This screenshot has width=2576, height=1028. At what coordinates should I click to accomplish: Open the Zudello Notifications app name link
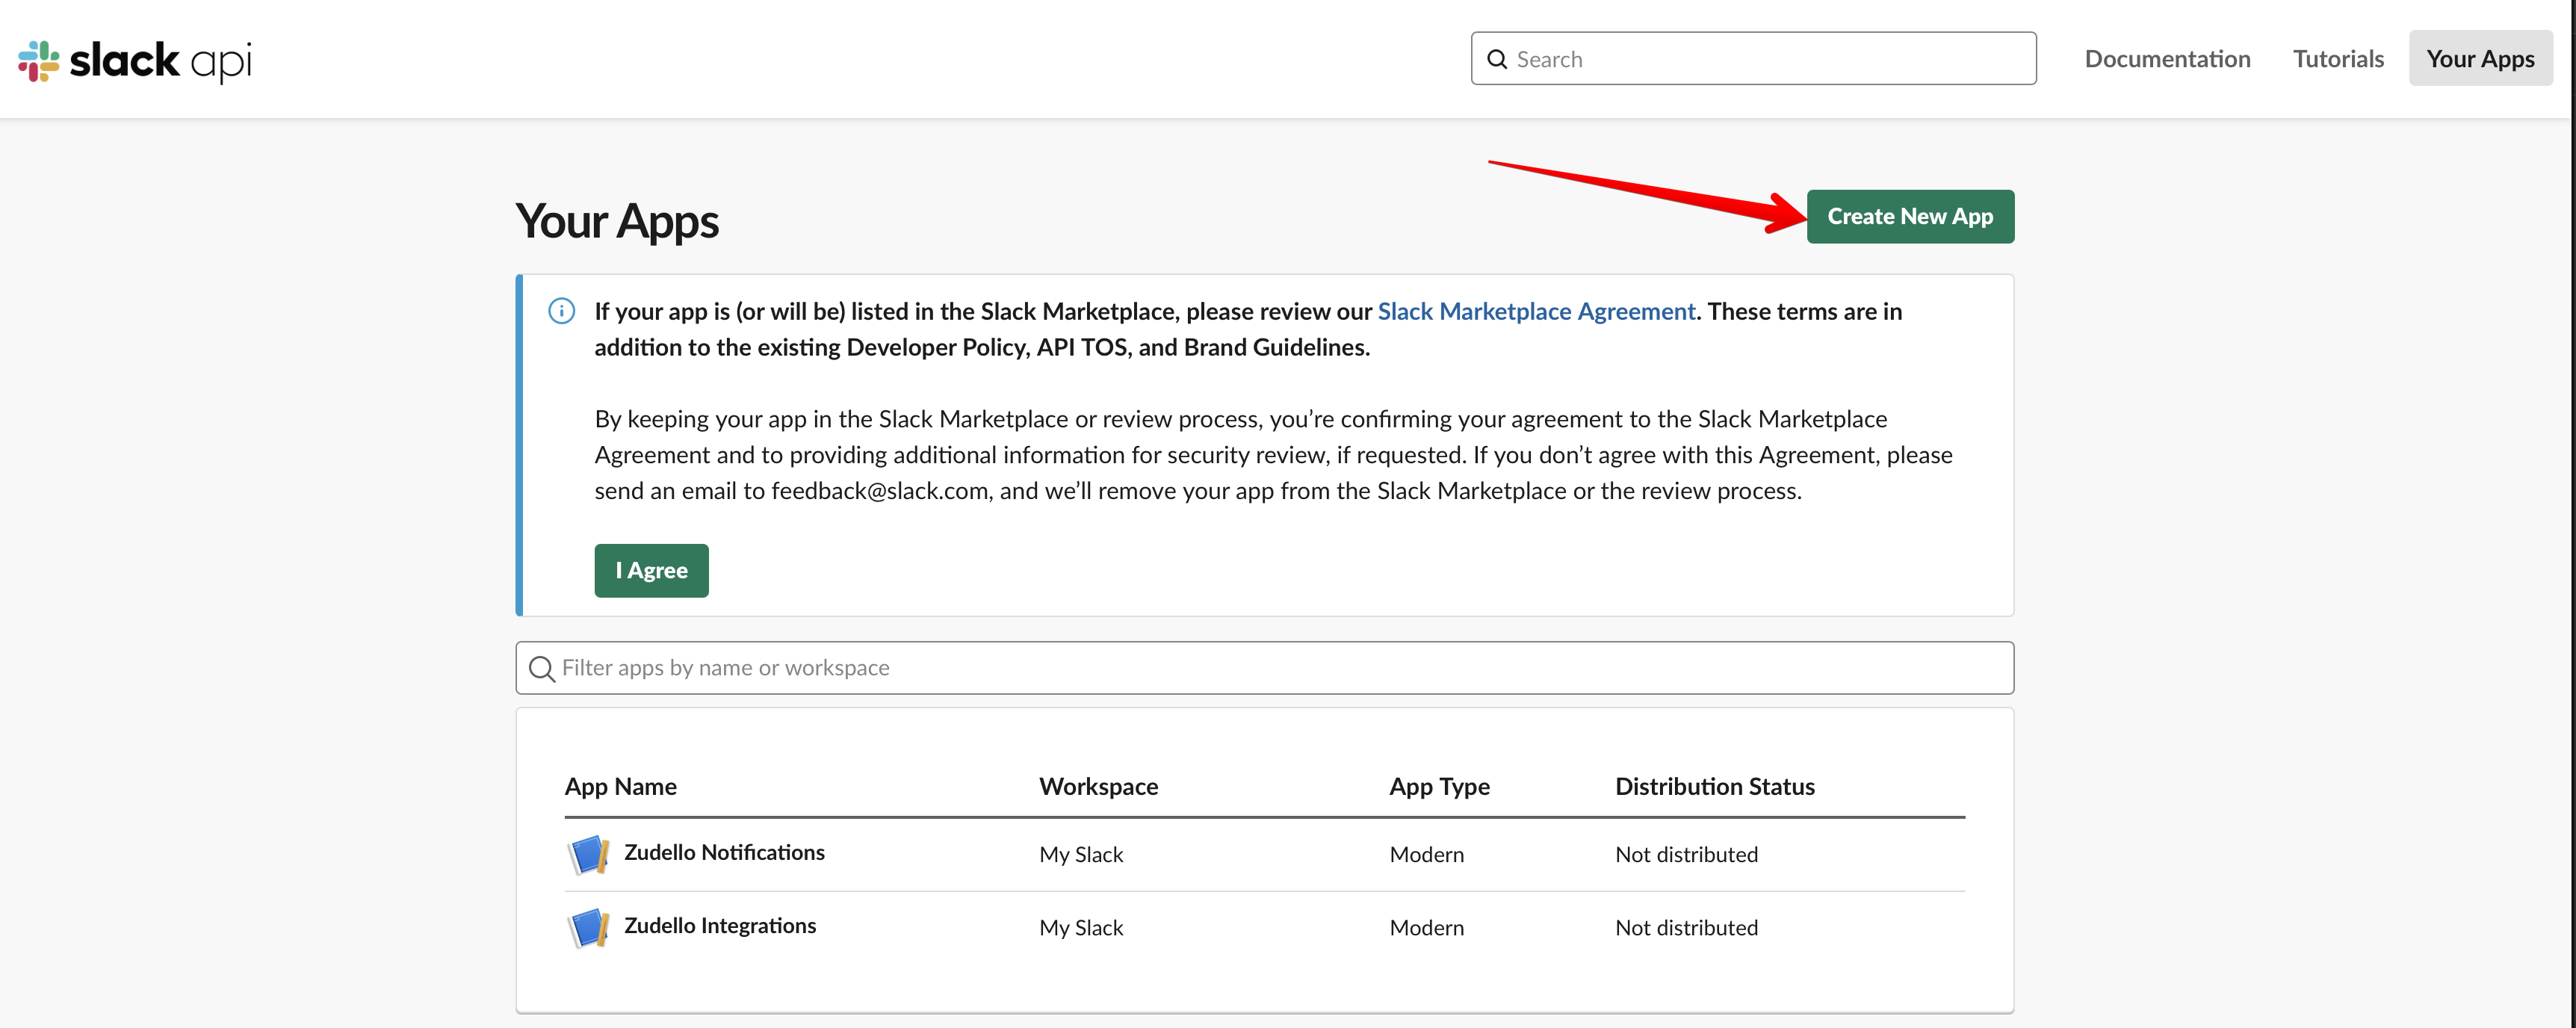(724, 852)
